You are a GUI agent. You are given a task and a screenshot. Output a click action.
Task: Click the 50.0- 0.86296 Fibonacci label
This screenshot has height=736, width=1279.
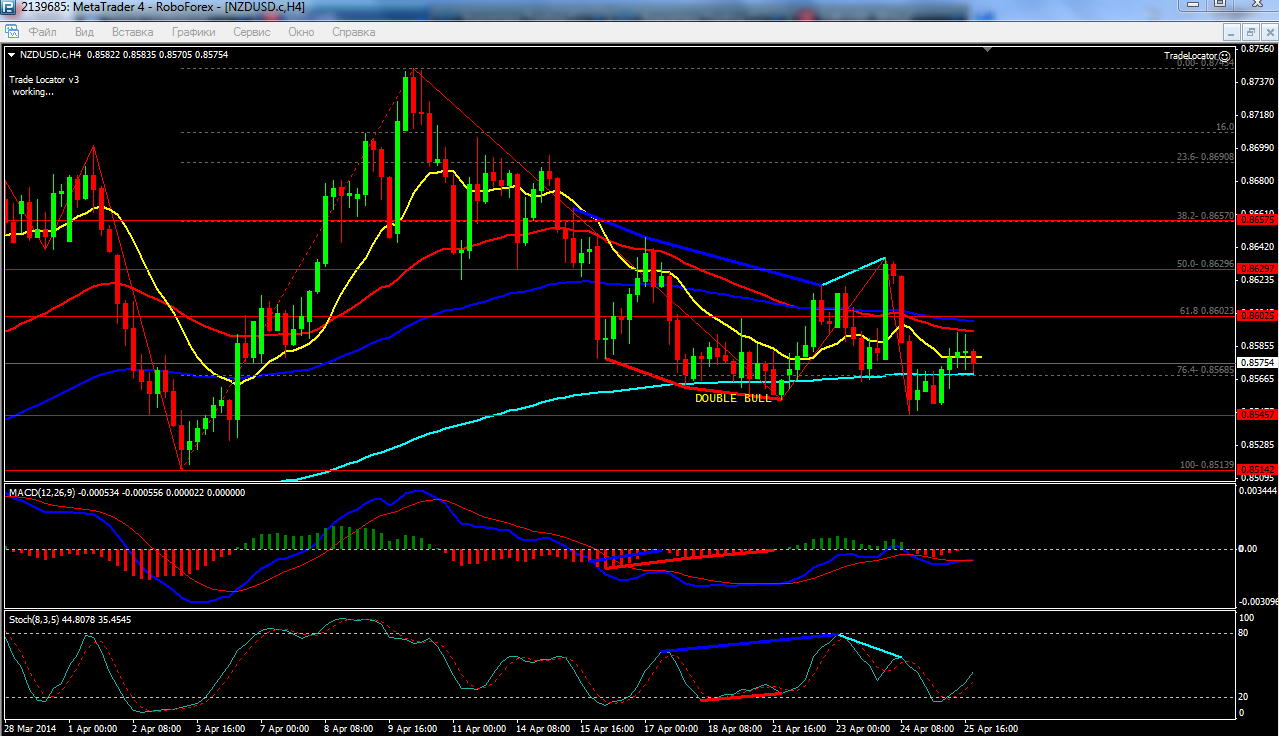click(x=1203, y=264)
